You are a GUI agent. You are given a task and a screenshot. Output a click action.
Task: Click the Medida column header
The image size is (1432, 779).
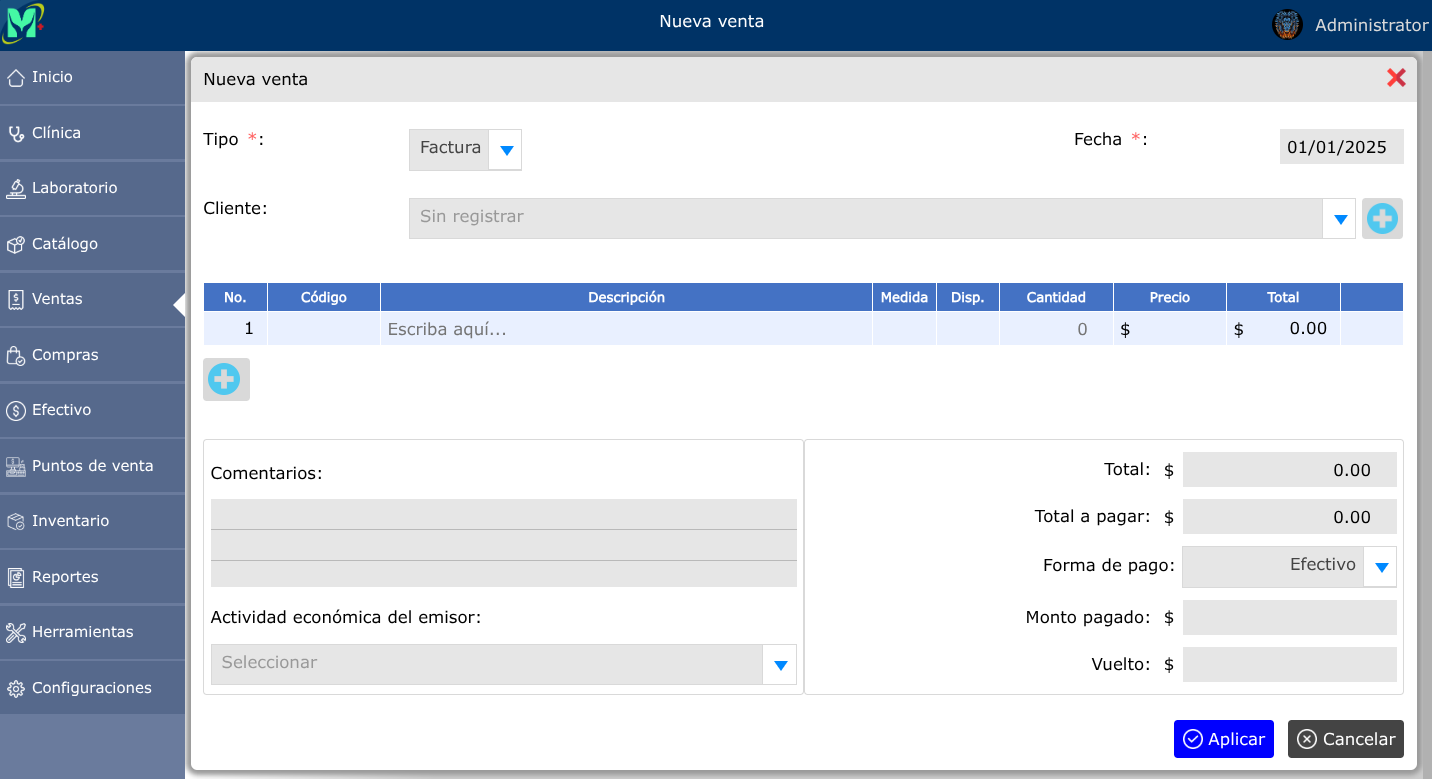click(x=904, y=297)
